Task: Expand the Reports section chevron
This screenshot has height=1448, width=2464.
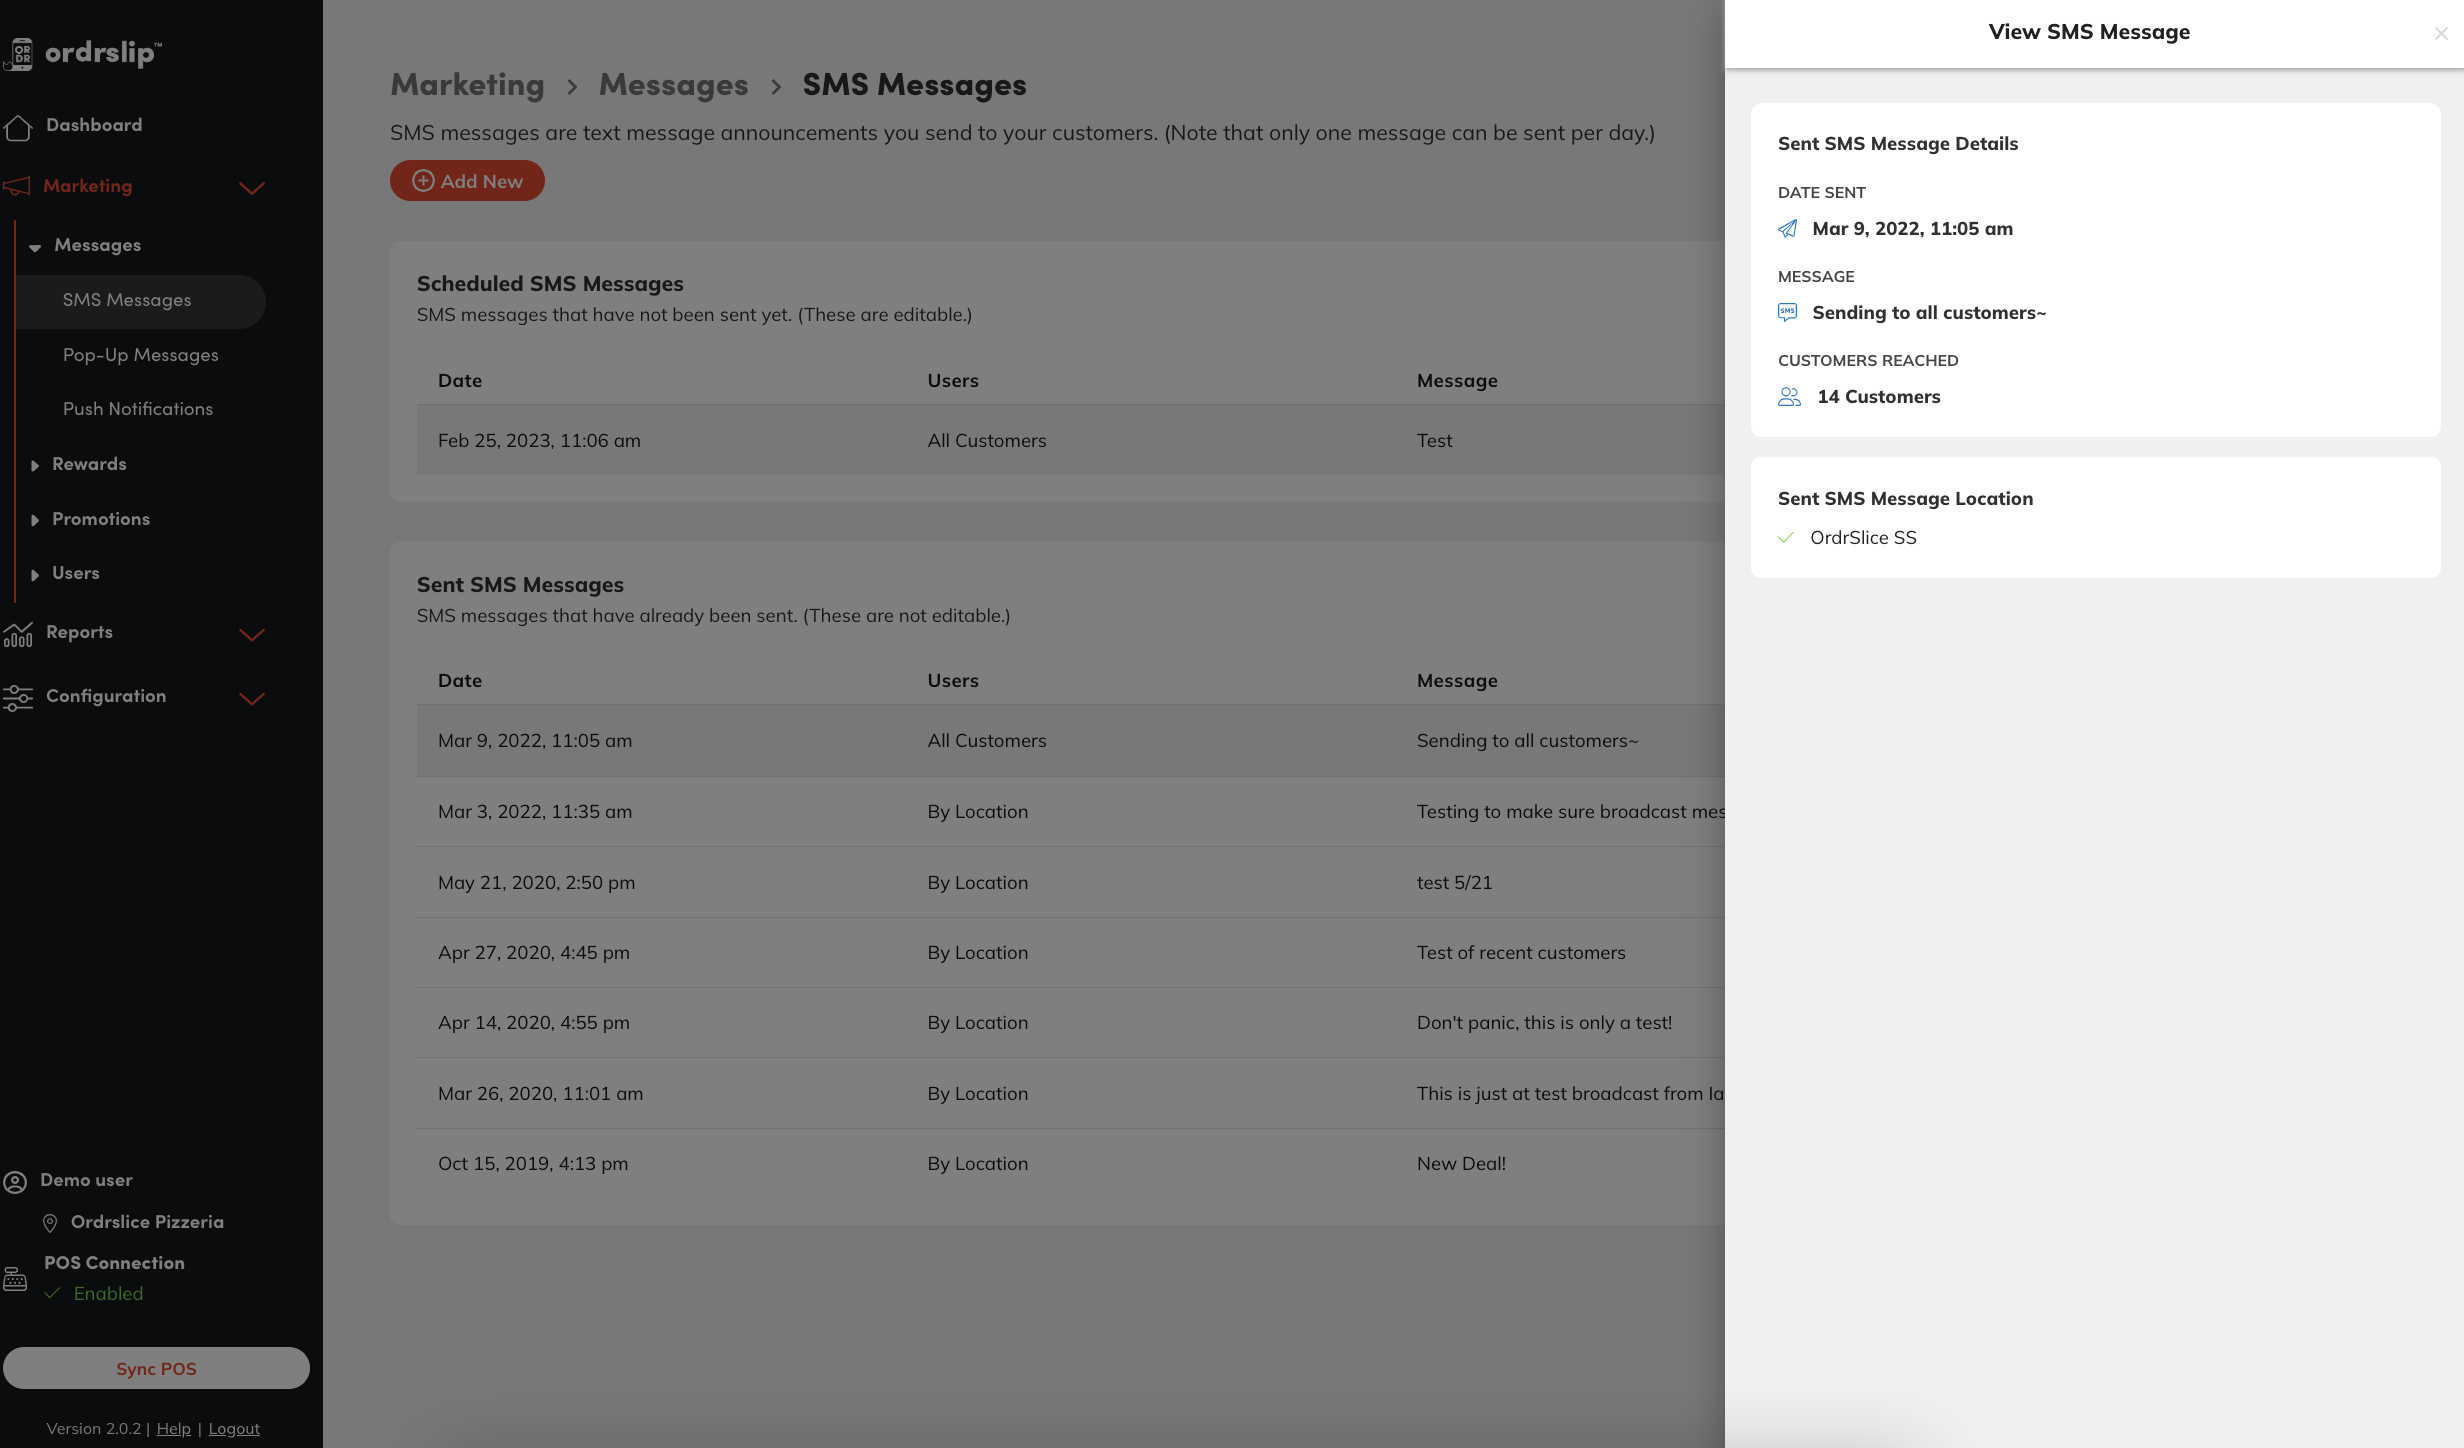Action: point(252,635)
